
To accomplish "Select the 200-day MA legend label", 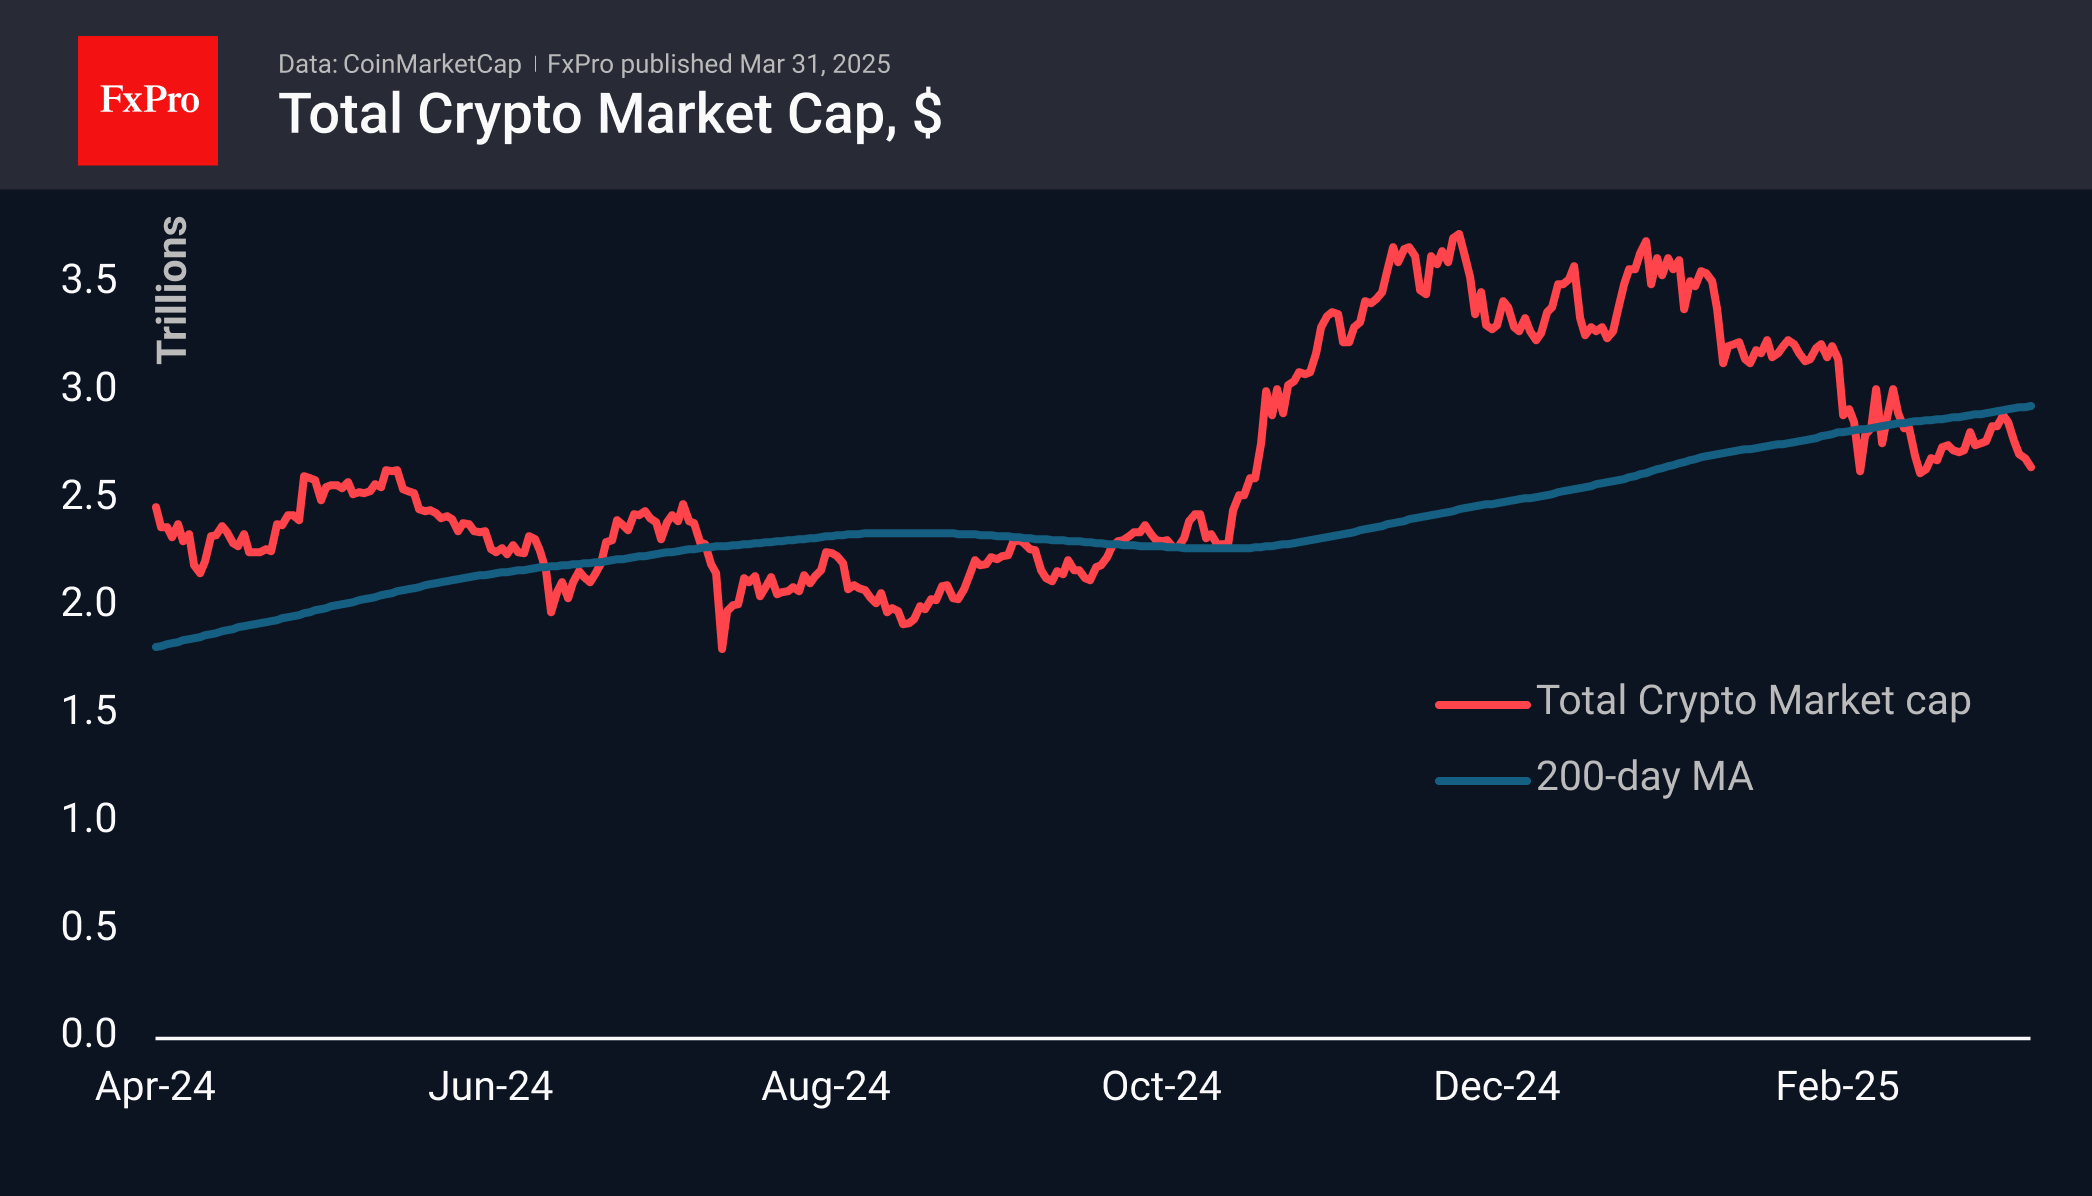I will click(x=1644, y=777).
